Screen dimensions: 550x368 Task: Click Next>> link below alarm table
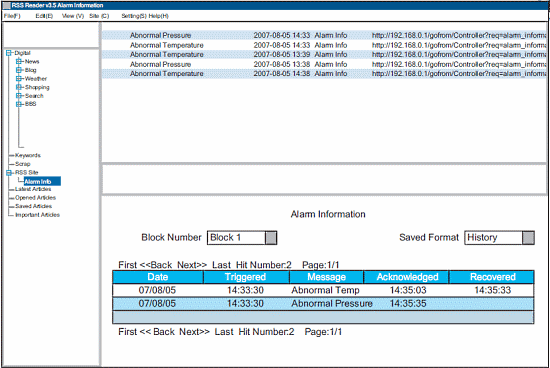[x=194, y=332]
